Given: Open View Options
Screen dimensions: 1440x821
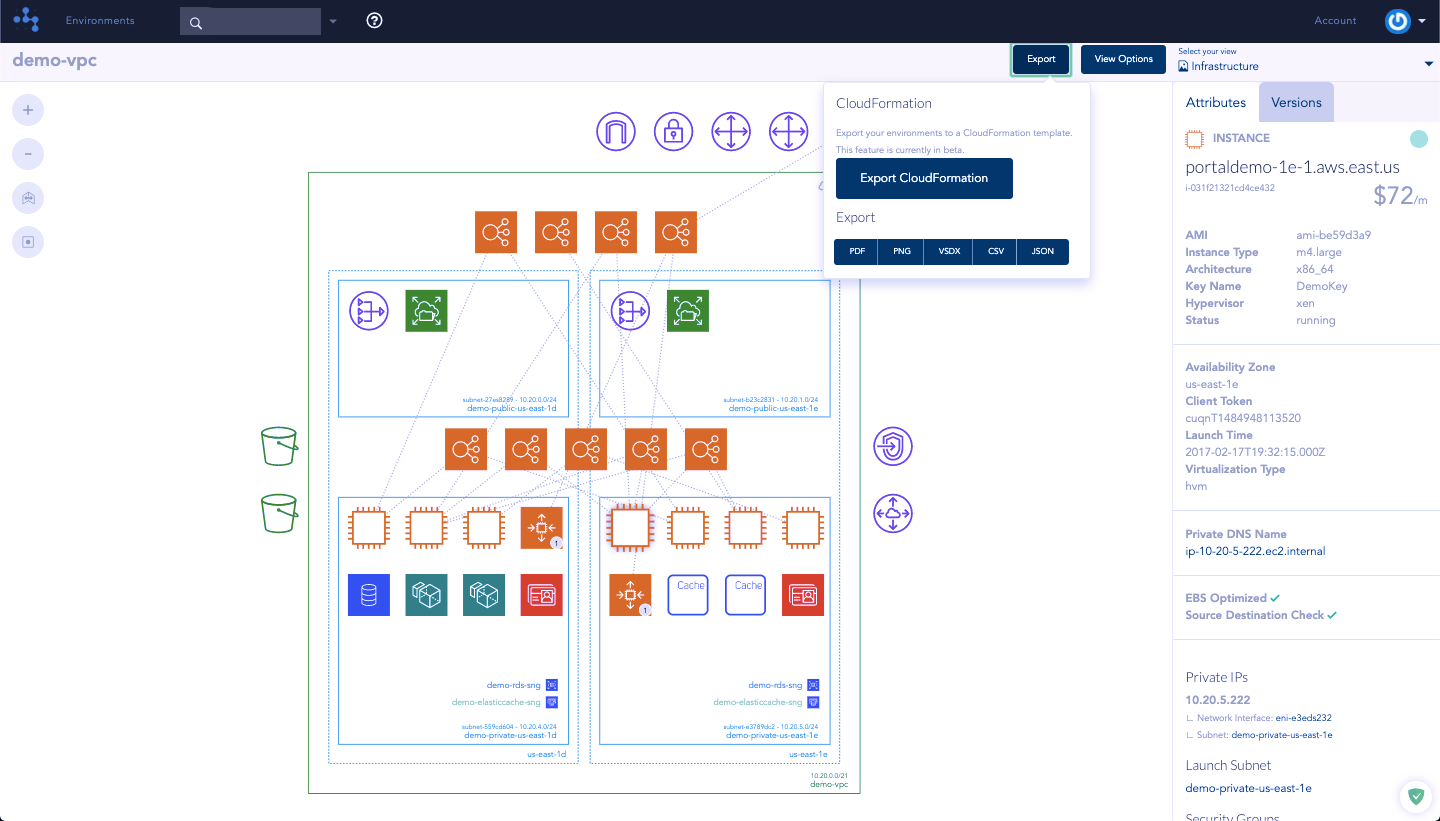Looking at the screenshot, I should (x=1123, y=59).
